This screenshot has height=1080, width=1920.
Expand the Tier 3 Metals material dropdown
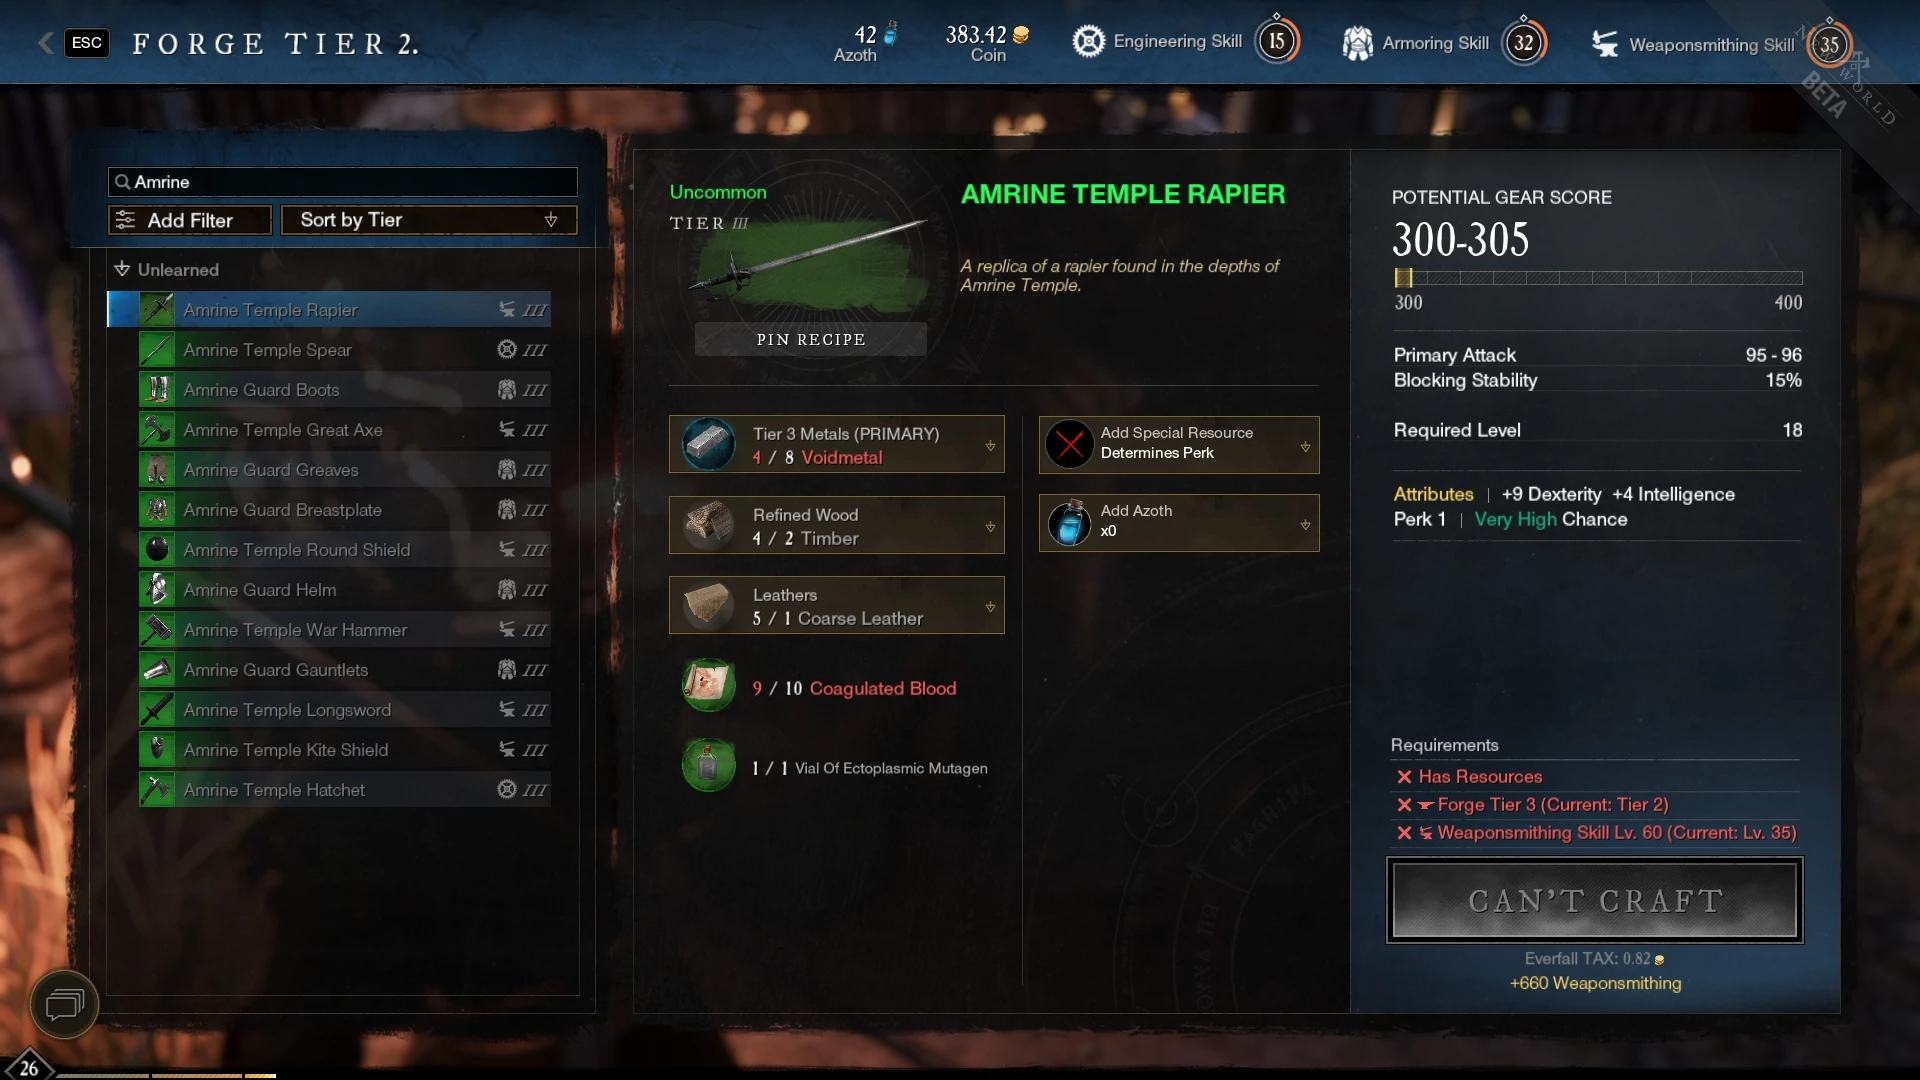(836, 444)
